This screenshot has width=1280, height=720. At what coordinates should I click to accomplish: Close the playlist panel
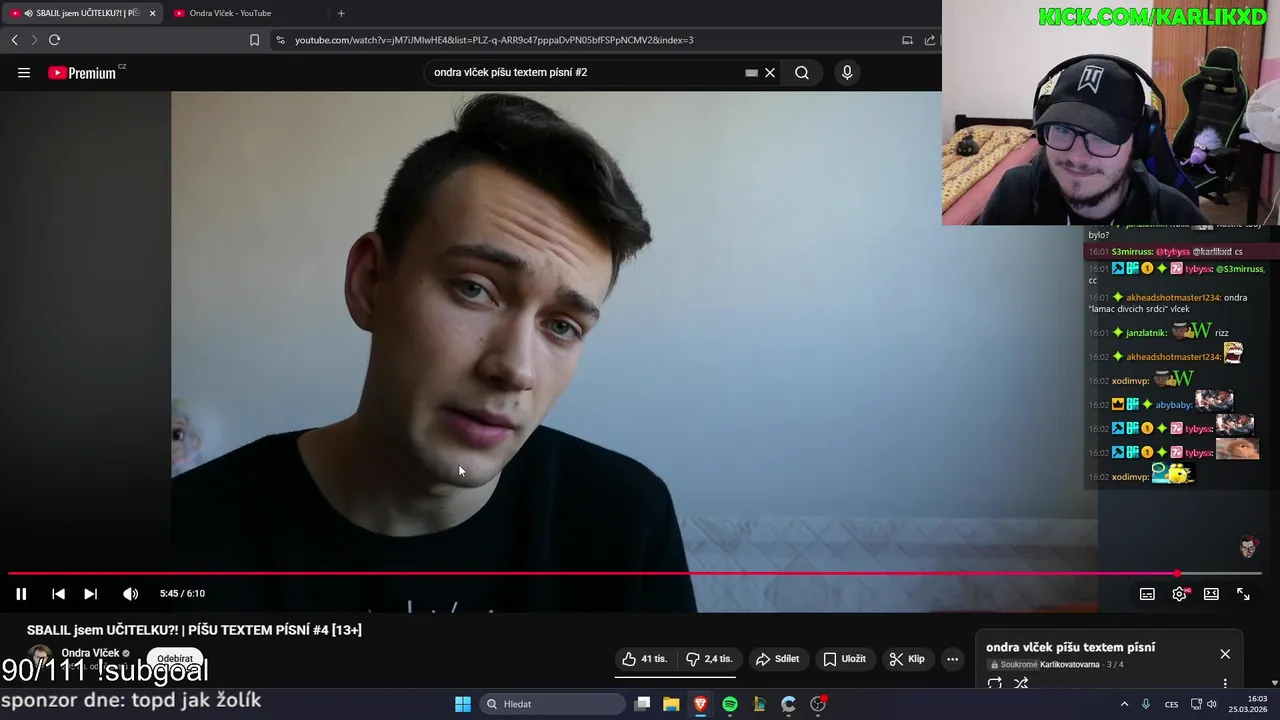pos(1225,654)
